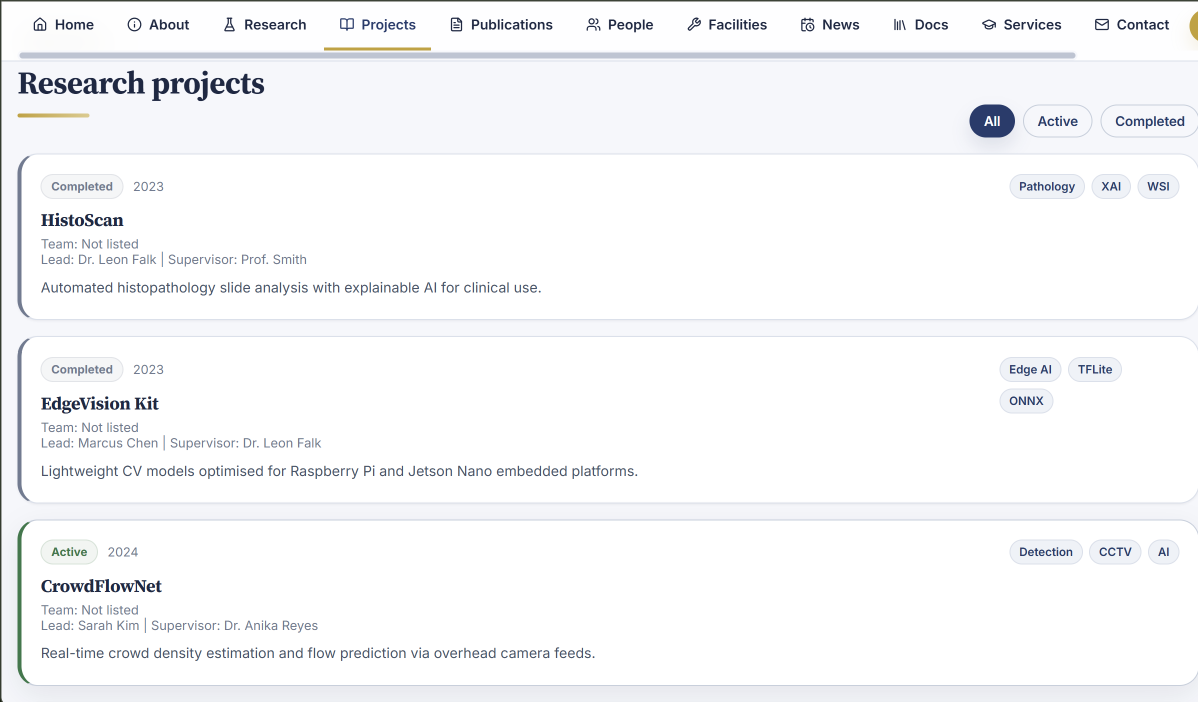1198x702 pixels.
Task: Click the Completed badge on HistoScan
Action: 82,186
